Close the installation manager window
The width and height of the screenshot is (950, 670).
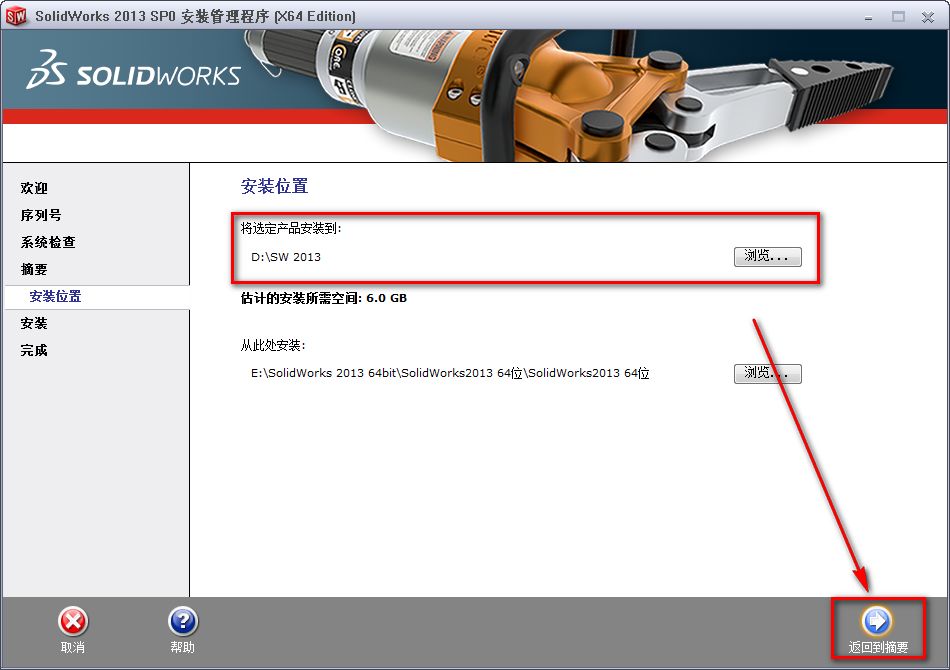[x=926, y=16]
